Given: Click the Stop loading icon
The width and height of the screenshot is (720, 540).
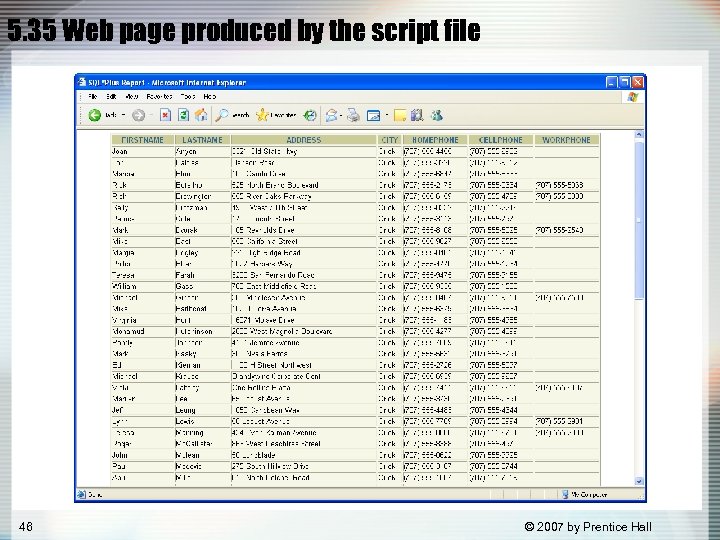Looking at the screenshot, I should pos(165,115).
